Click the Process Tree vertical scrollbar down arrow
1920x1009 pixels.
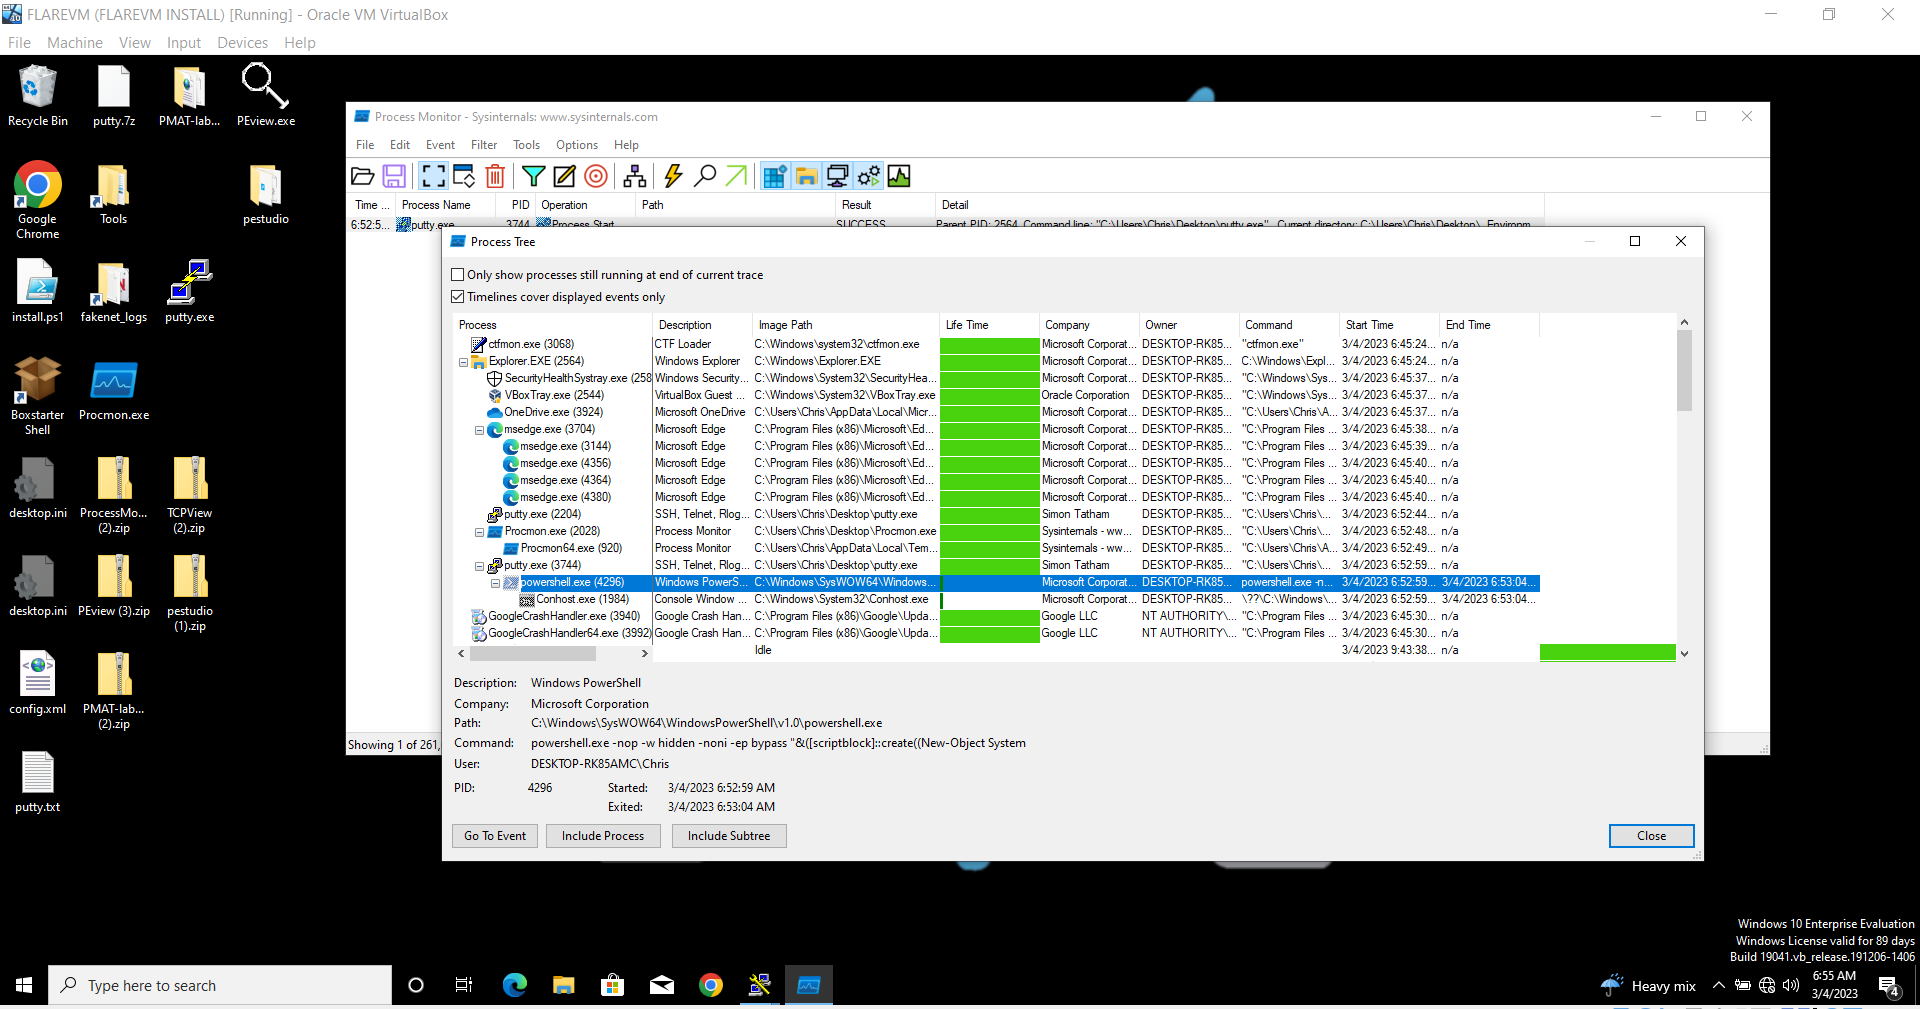1685,654
